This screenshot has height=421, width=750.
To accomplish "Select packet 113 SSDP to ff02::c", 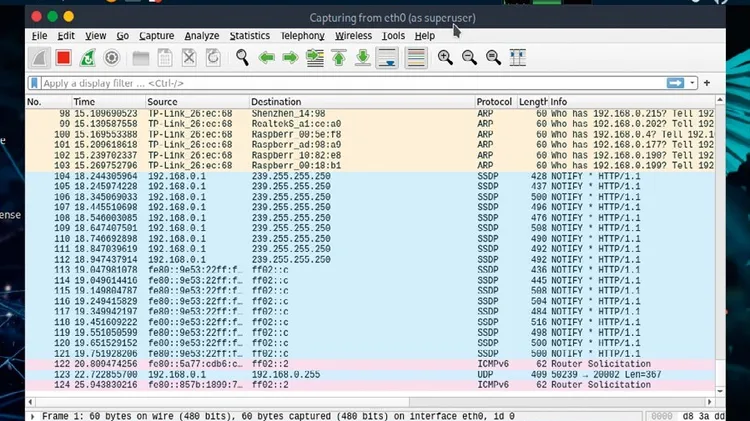I will (370, 270).
